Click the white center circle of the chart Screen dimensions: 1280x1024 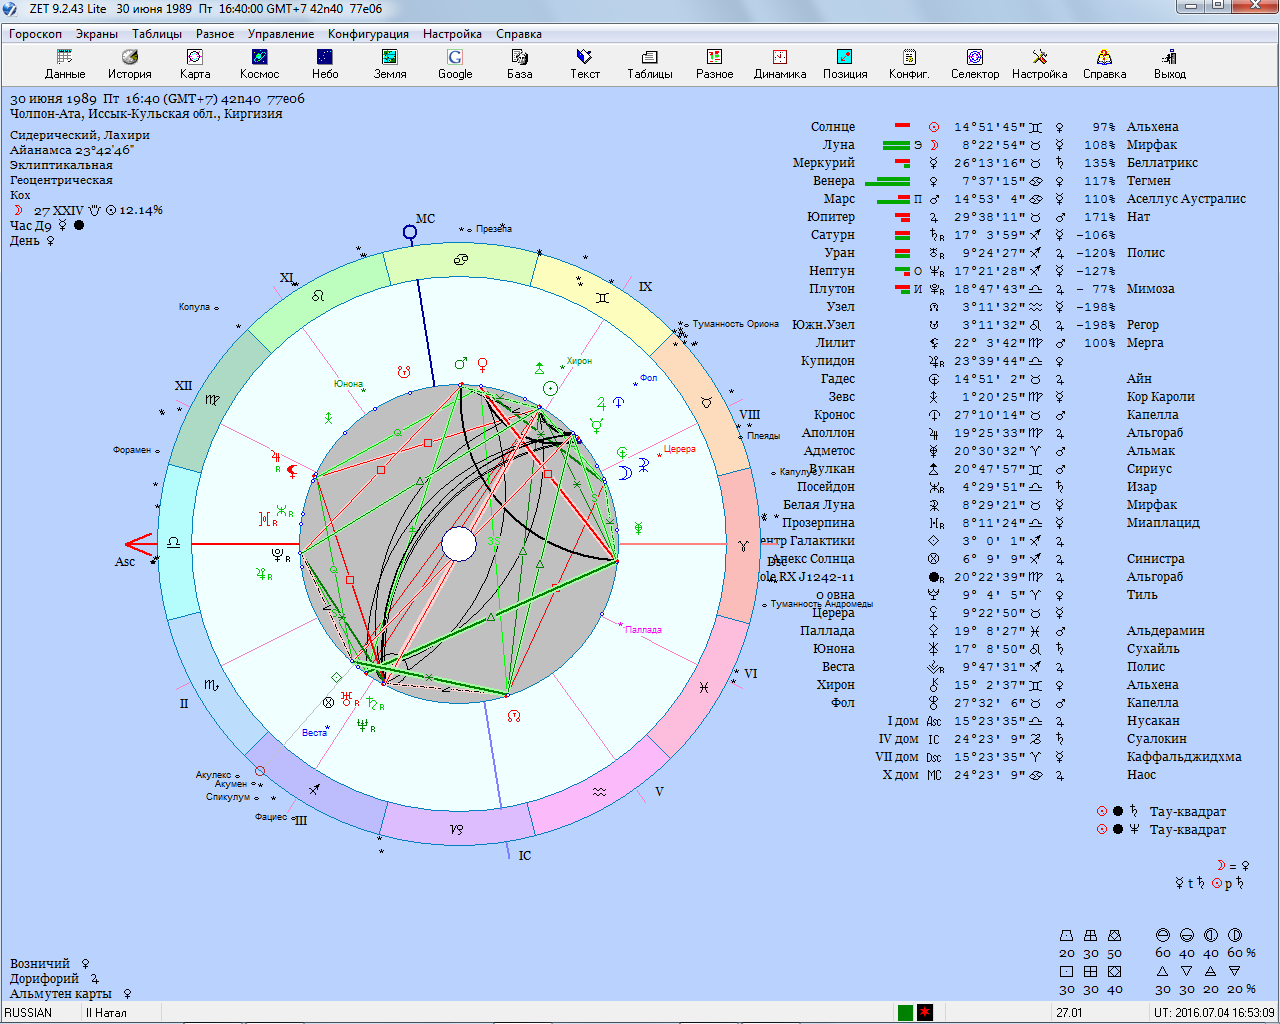click(459, 545)
